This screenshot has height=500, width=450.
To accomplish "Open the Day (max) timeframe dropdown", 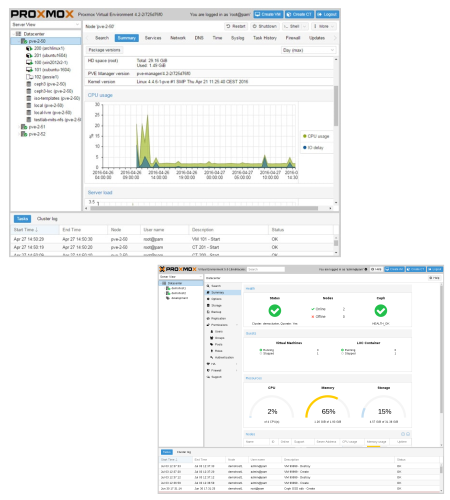I will [x=308, y=50].
